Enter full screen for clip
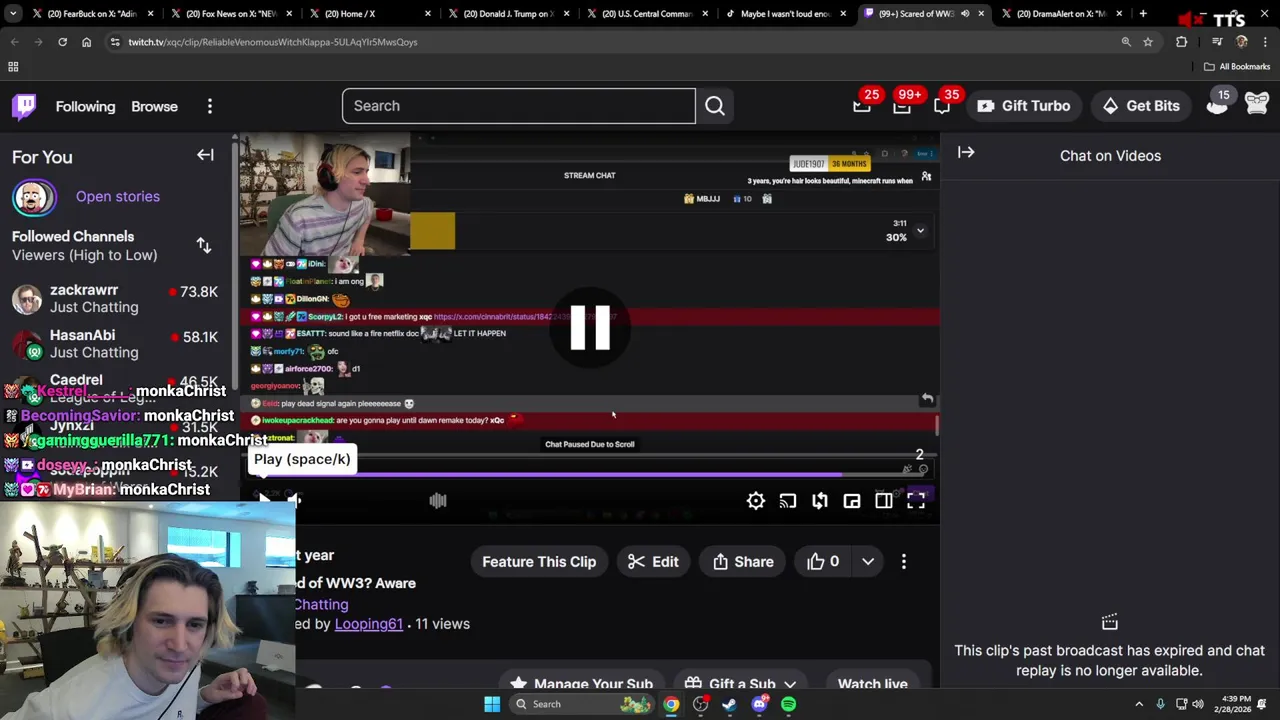This screenshot has width=1280, height=720. [916, 501]
